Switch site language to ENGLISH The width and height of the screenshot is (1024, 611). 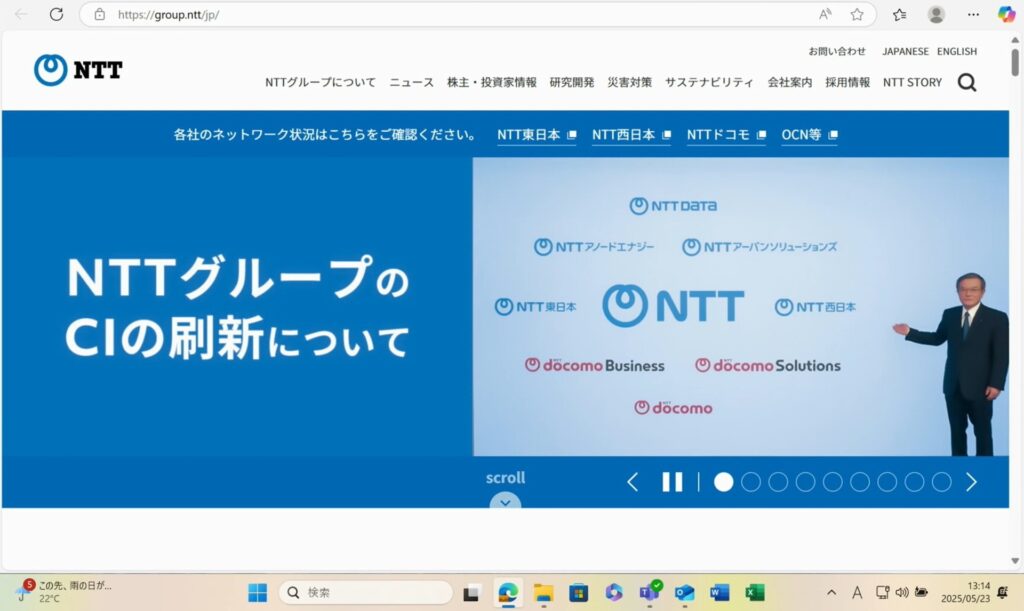[x=957, y=51]
